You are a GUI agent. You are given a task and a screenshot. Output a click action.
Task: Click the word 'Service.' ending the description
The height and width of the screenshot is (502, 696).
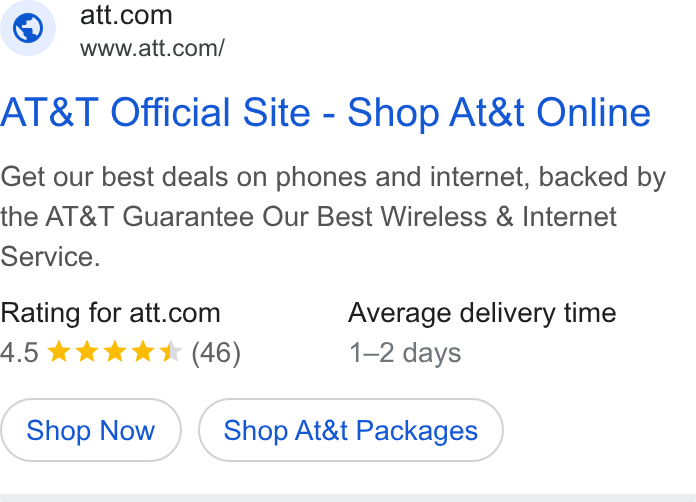click(x=50, y=257)
